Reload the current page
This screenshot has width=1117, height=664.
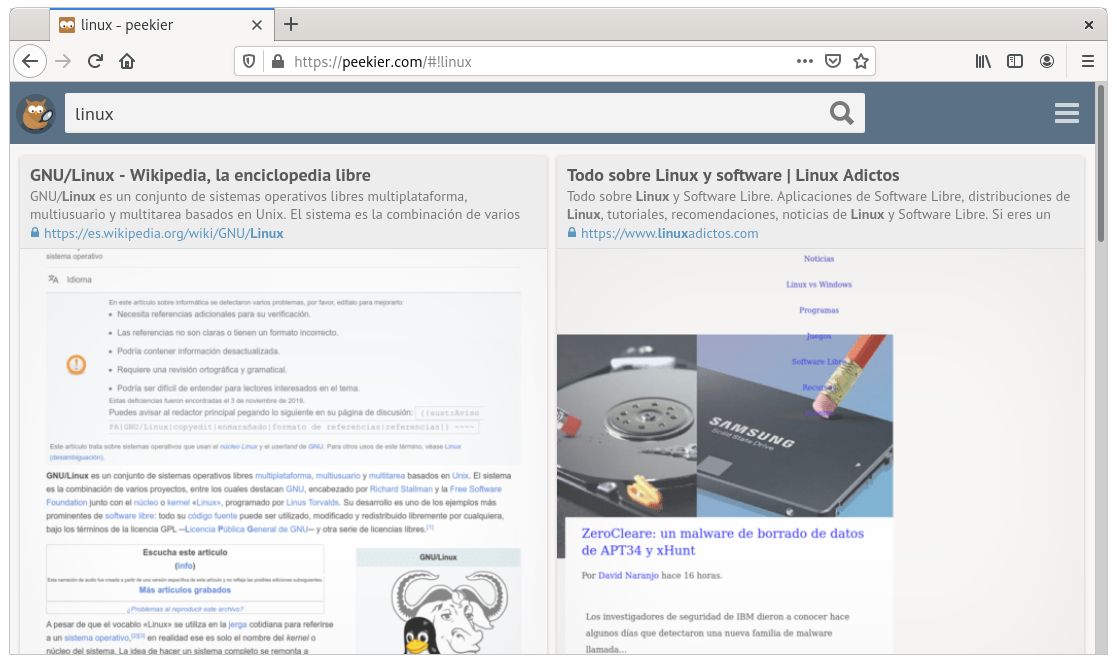pyautogui.click(x=95, y=61)
